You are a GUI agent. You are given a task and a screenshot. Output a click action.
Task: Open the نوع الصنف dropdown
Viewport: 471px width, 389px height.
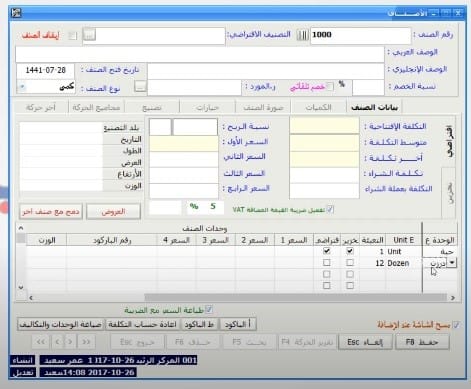pos(22,87)
